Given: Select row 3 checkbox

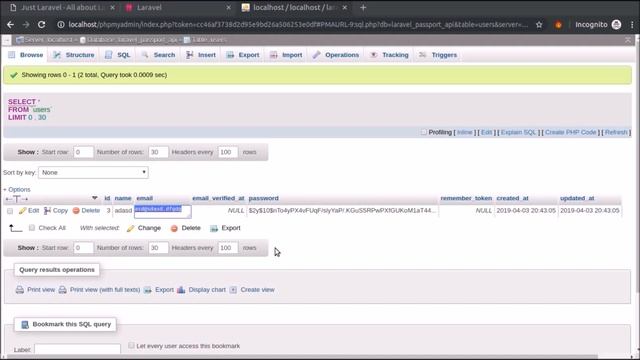Looking at the screenshot, I should pos(10,211).
